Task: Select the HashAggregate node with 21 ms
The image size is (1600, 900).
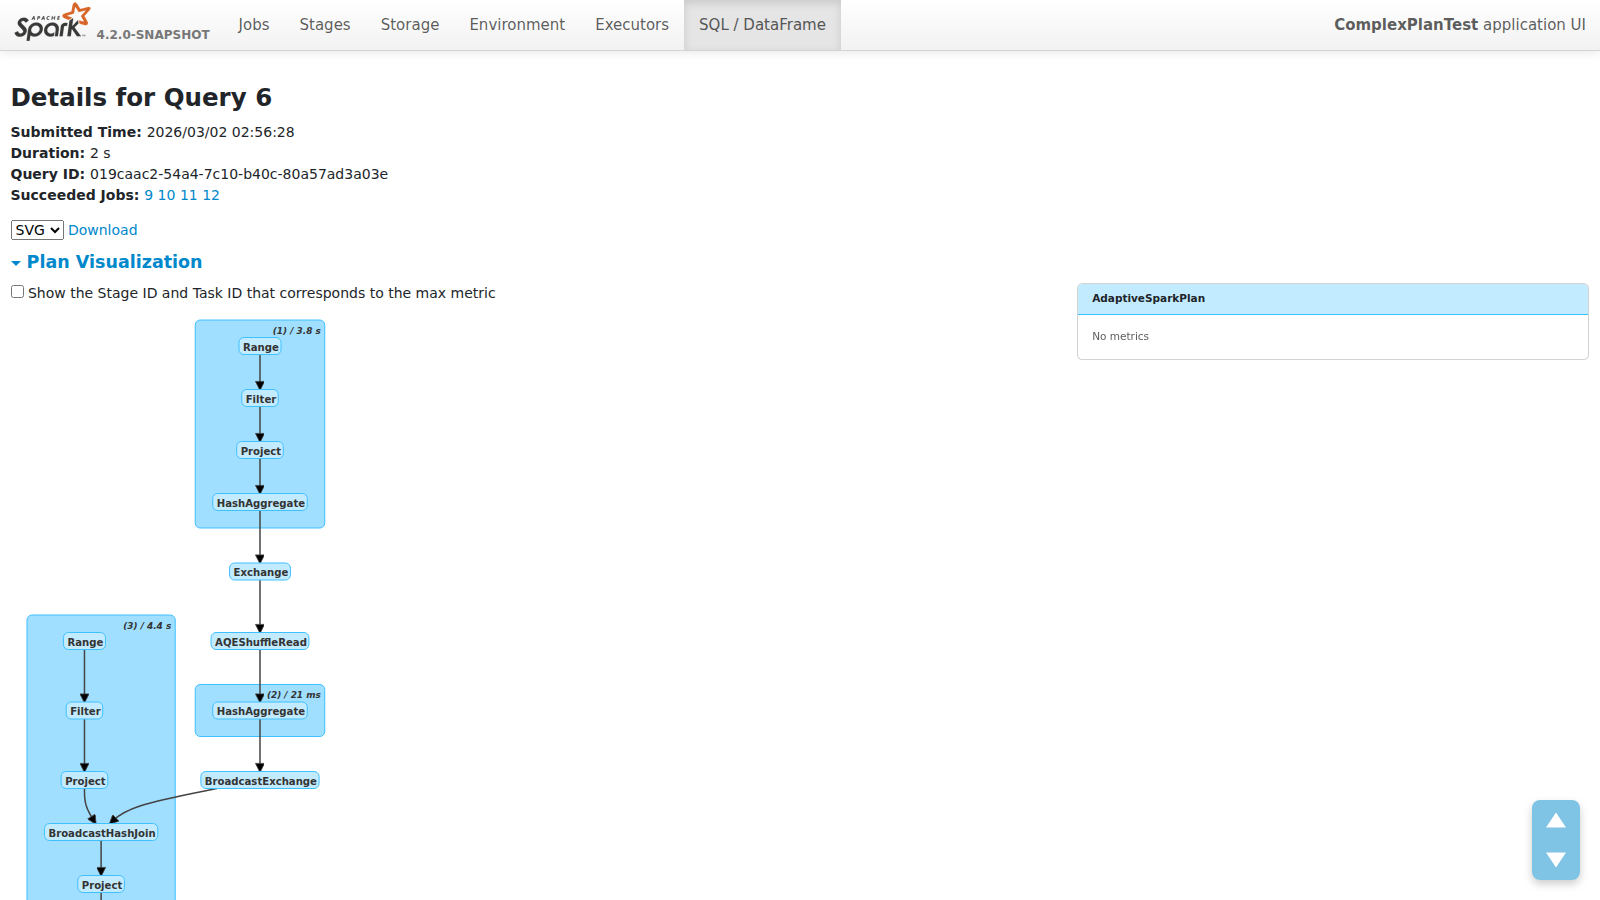Action: (260, 711)
